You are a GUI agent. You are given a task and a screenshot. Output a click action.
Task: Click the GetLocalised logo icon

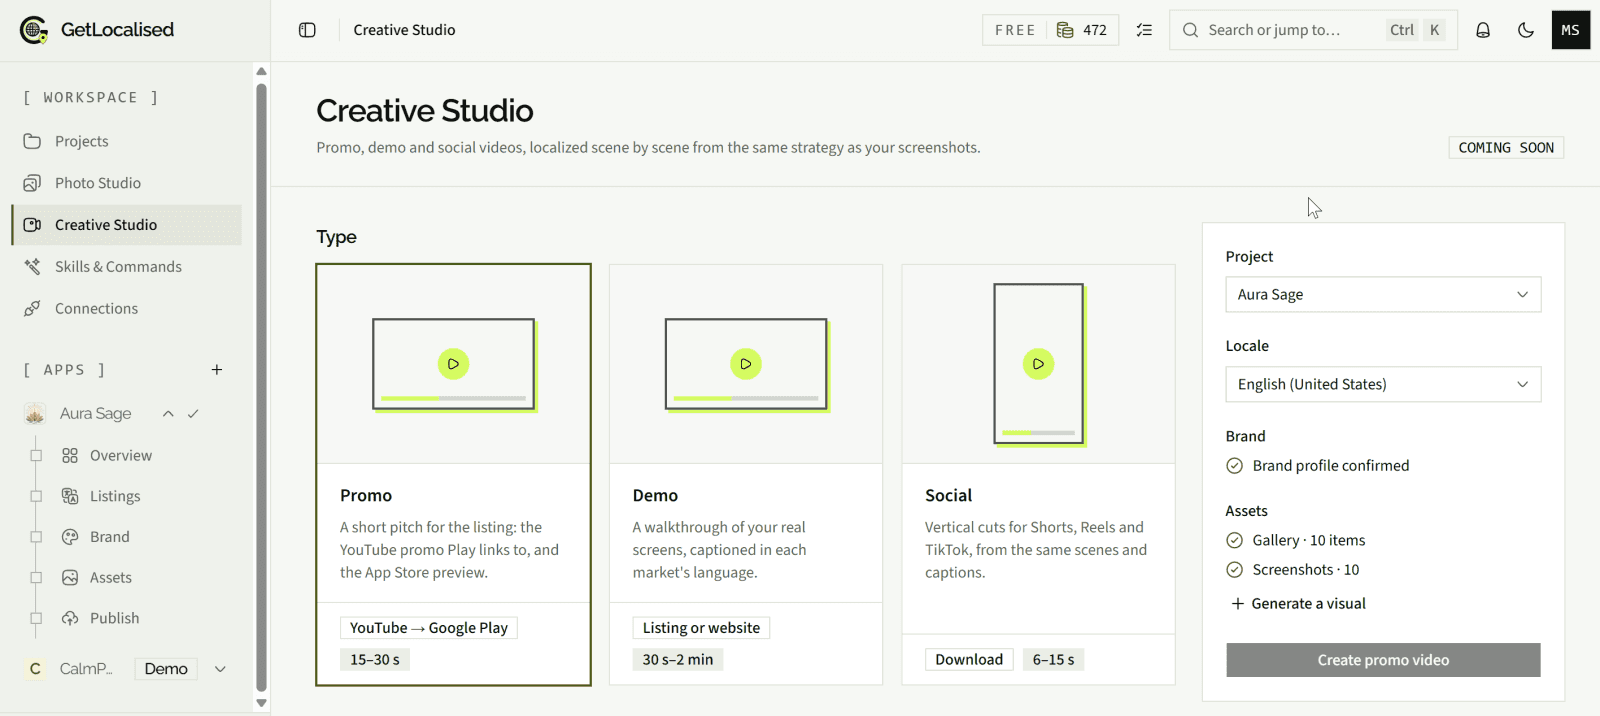34,30
